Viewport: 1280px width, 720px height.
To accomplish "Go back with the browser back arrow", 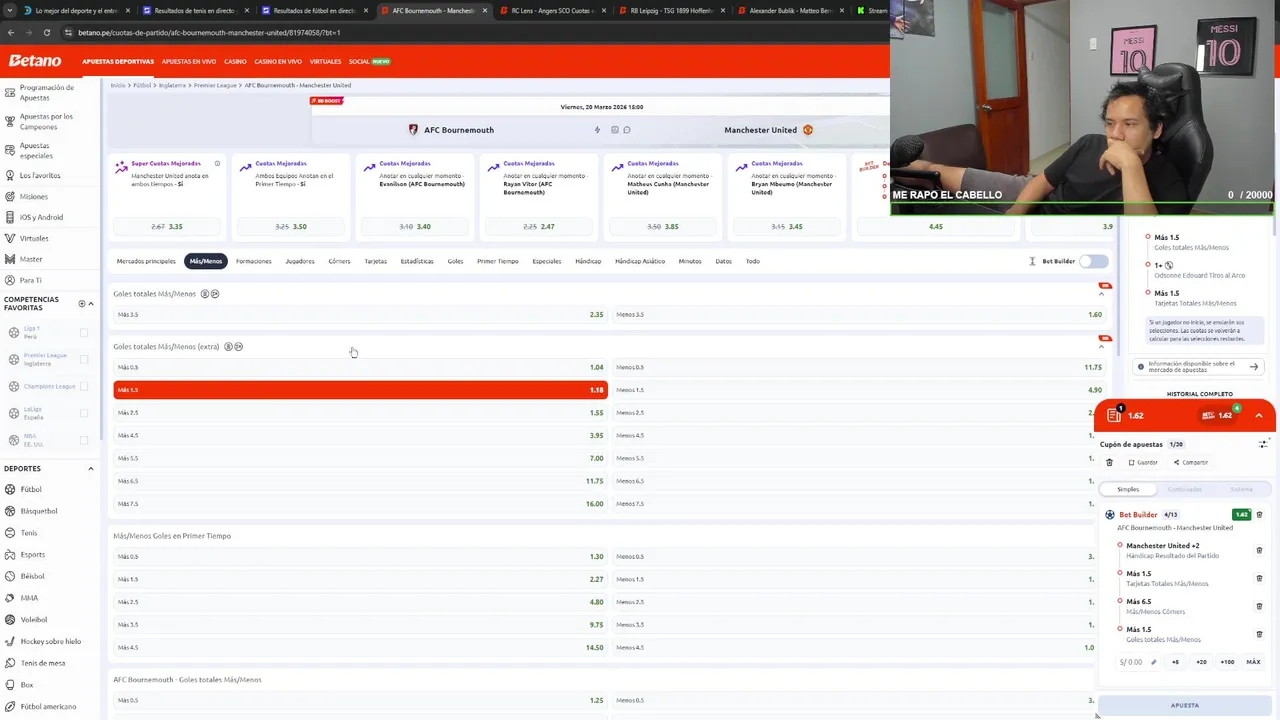I will pyautogui.click(x=10, y=32).
